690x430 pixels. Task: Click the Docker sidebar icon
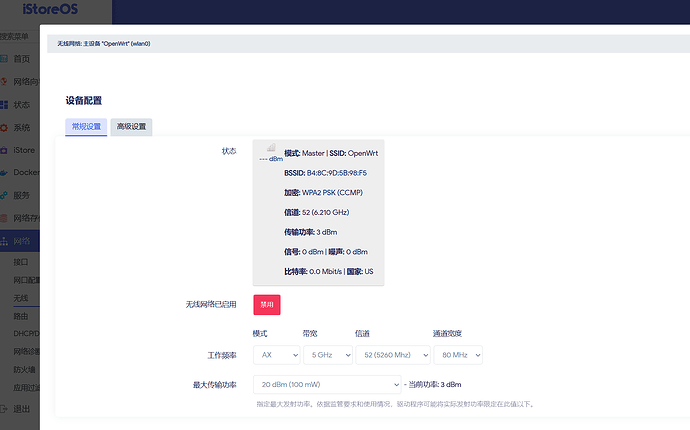click(6, 172)
